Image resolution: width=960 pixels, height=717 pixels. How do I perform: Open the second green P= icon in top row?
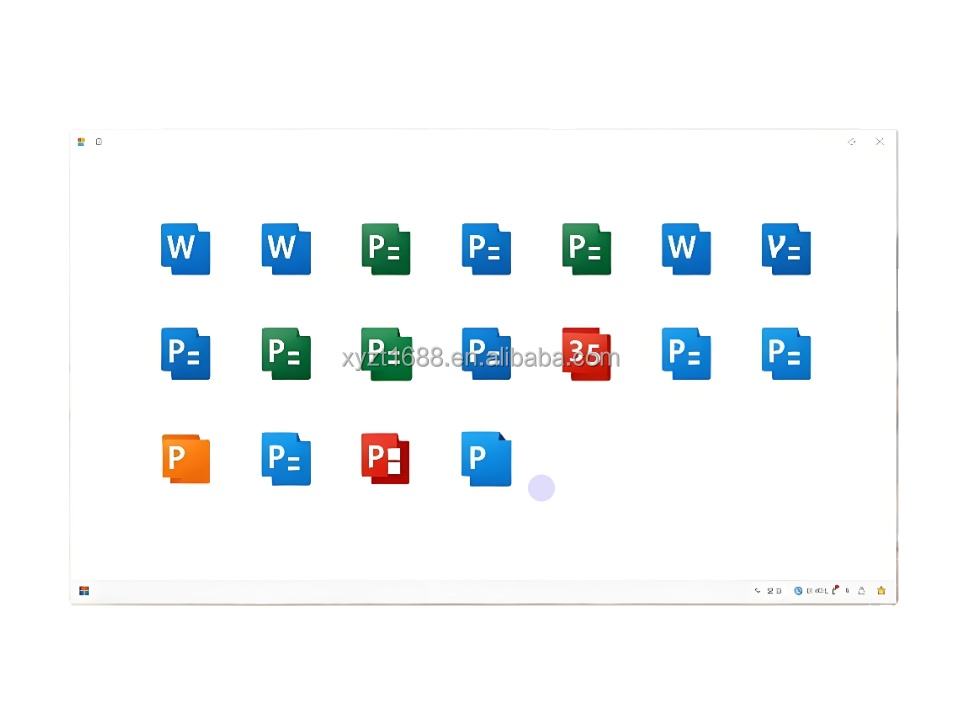click(x=587, y=249)
